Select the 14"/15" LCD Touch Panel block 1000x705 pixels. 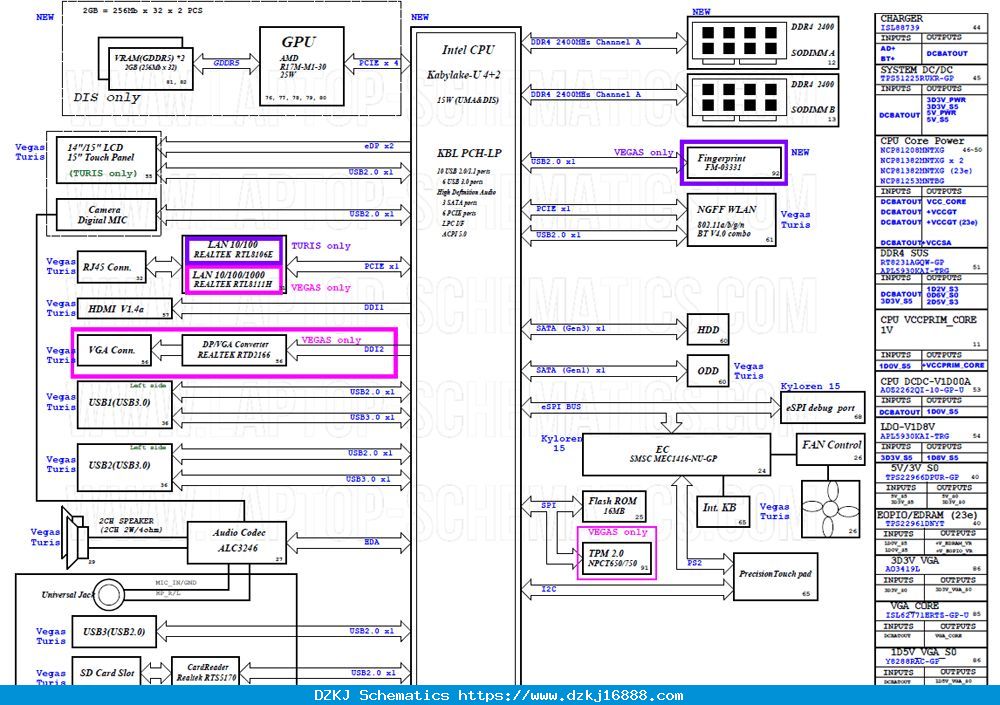[x=107, y=160]
